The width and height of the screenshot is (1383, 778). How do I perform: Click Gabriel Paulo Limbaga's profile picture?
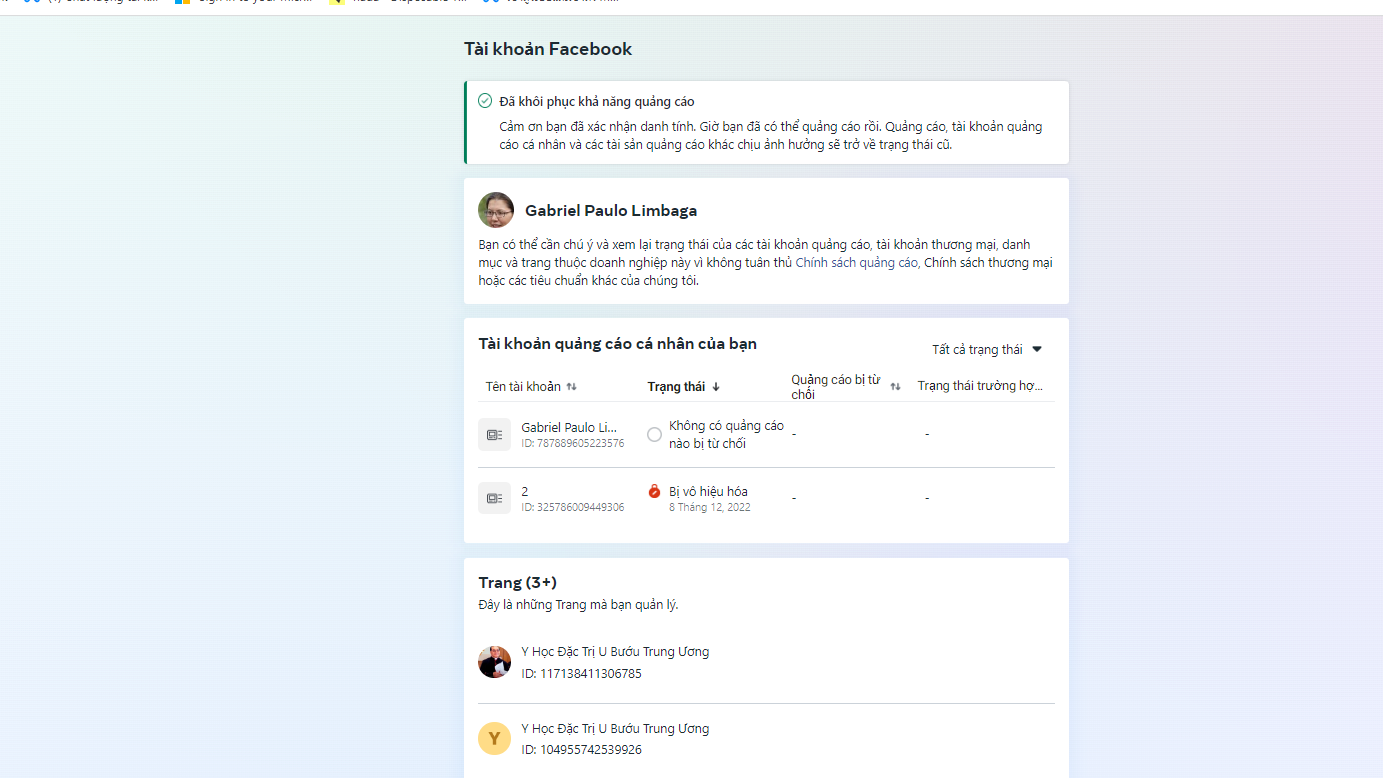(496, 210)
